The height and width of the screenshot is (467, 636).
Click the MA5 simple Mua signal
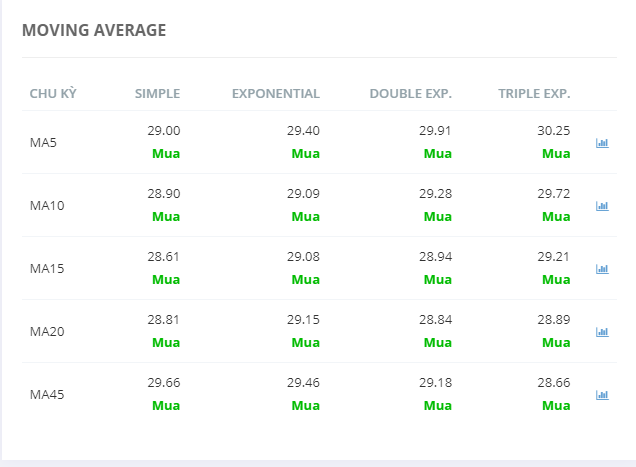tap(166, 154)
